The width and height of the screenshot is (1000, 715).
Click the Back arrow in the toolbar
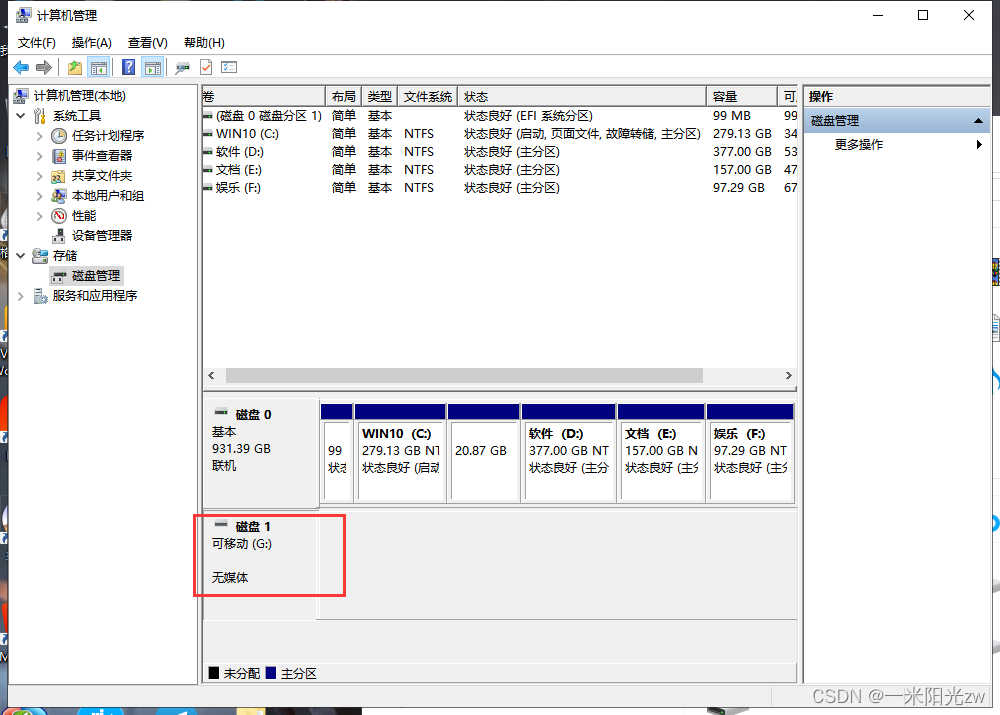coord(21,67)
